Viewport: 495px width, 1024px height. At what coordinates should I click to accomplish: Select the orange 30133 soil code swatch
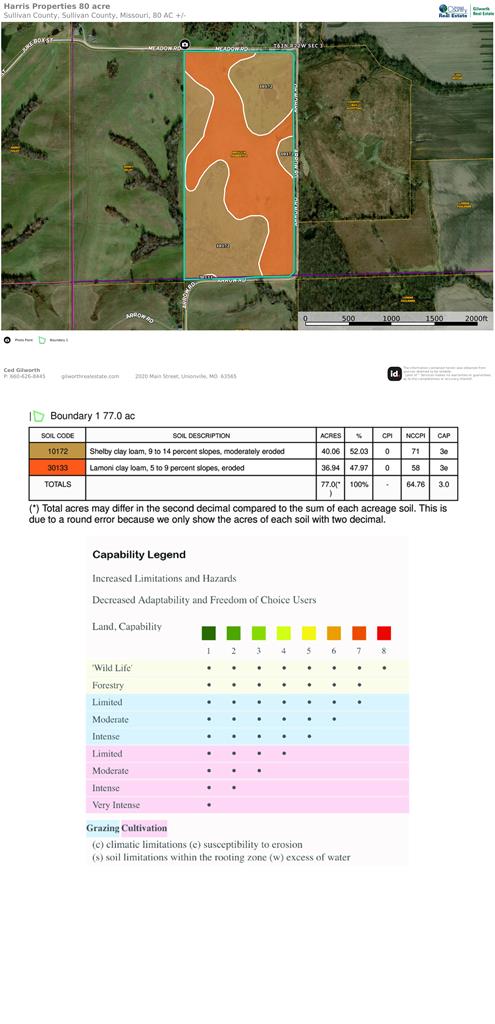(57, 468)
